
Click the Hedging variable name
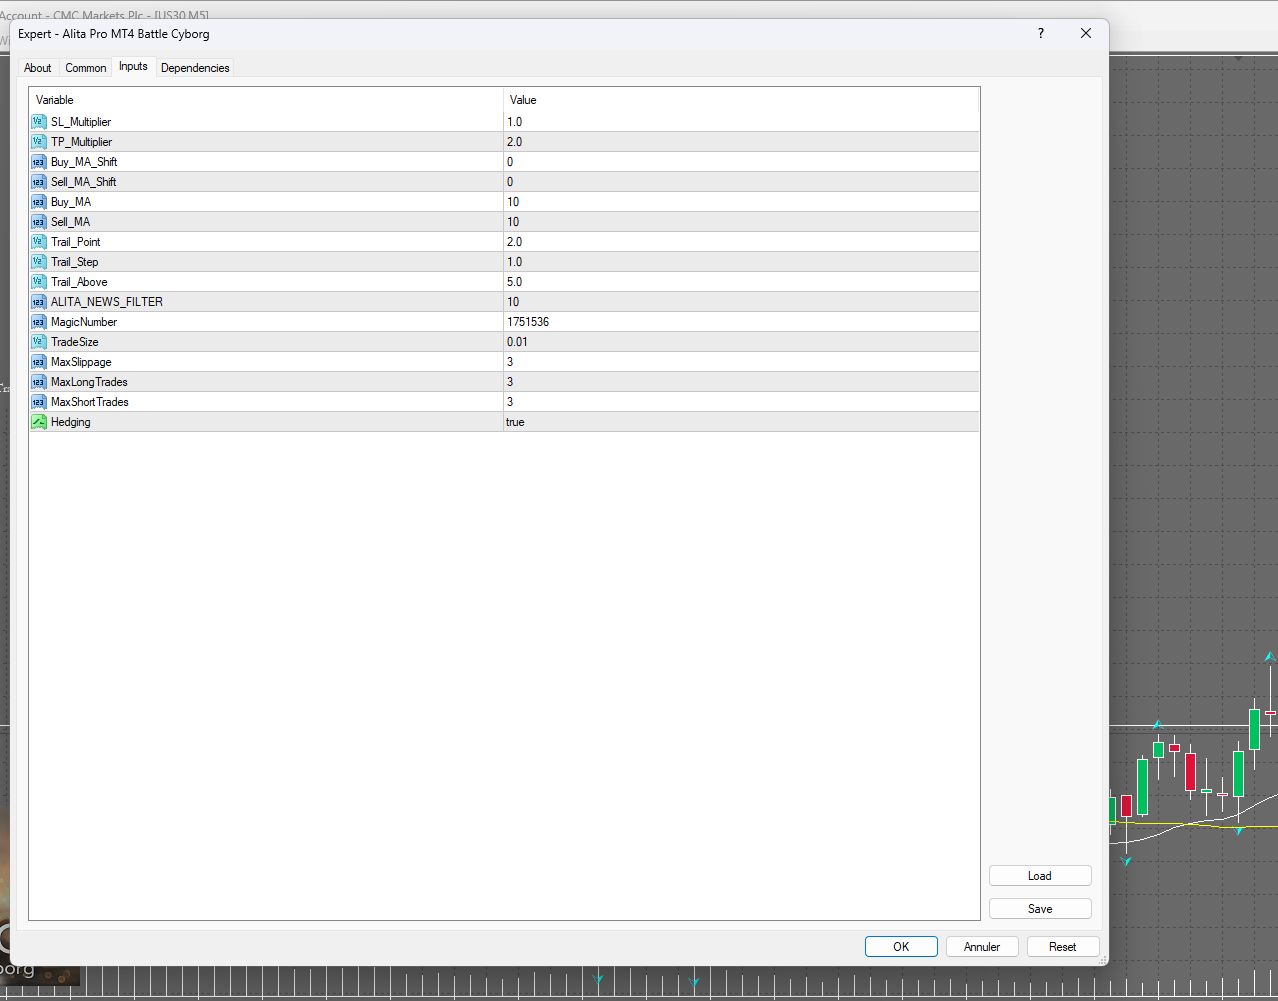(71, 422)
